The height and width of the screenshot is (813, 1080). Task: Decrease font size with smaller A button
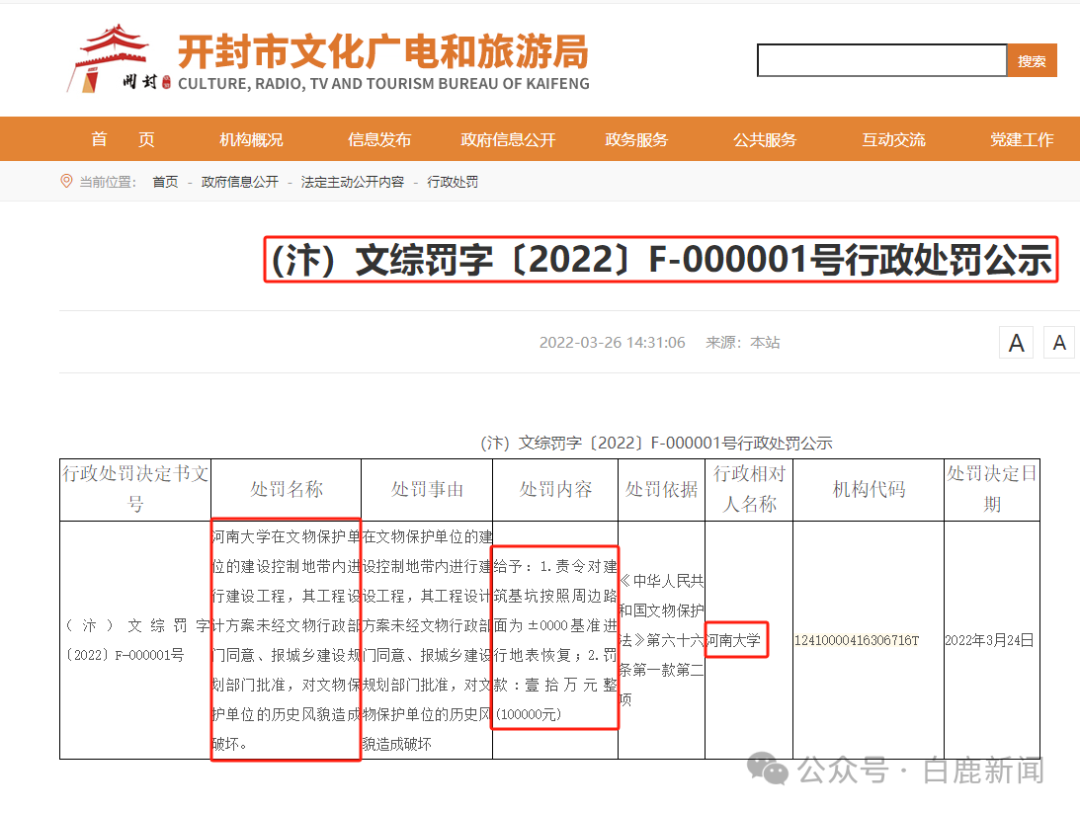(1059, 342)
